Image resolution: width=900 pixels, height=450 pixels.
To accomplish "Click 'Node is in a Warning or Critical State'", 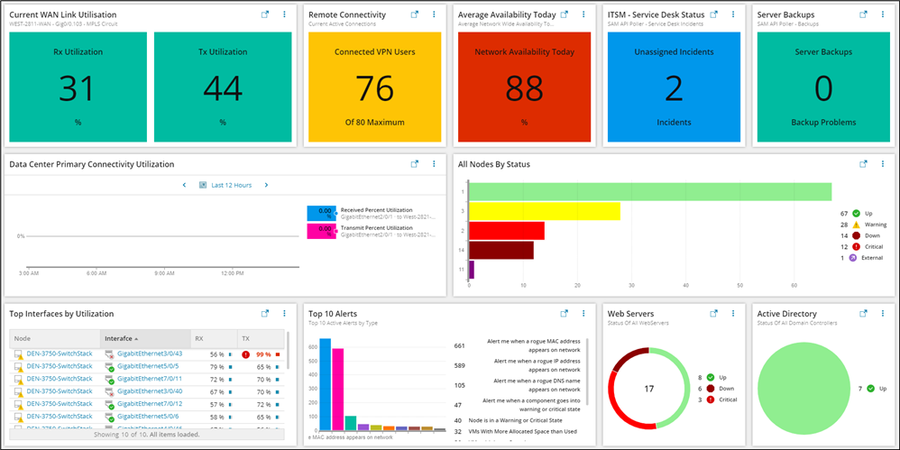I will point(517,420).
